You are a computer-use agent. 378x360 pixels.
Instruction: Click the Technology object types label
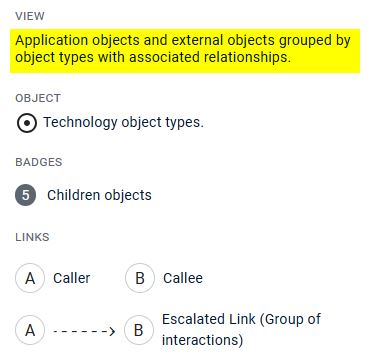click(x=124, y=122)
